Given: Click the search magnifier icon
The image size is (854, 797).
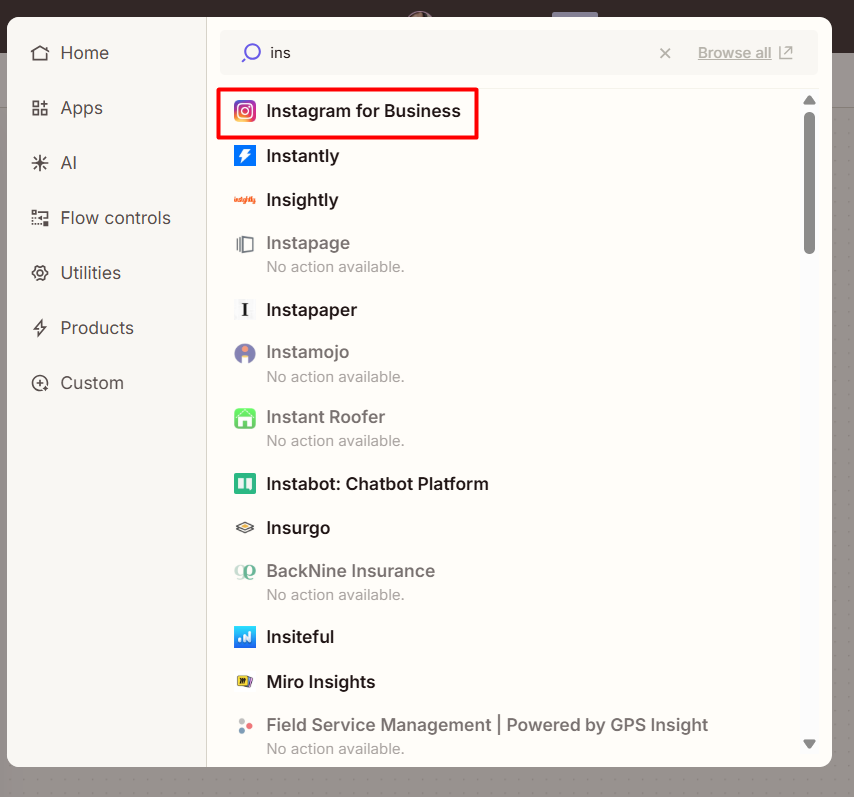Looking at the screenshot, I should [251, 53].
